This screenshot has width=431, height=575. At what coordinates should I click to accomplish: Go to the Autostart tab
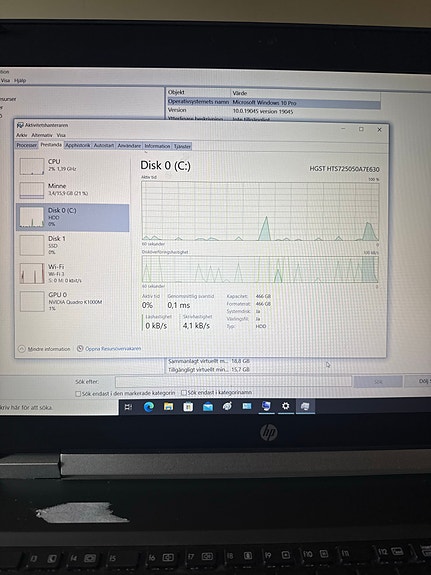pyautogui.click(x=103, y=146)
